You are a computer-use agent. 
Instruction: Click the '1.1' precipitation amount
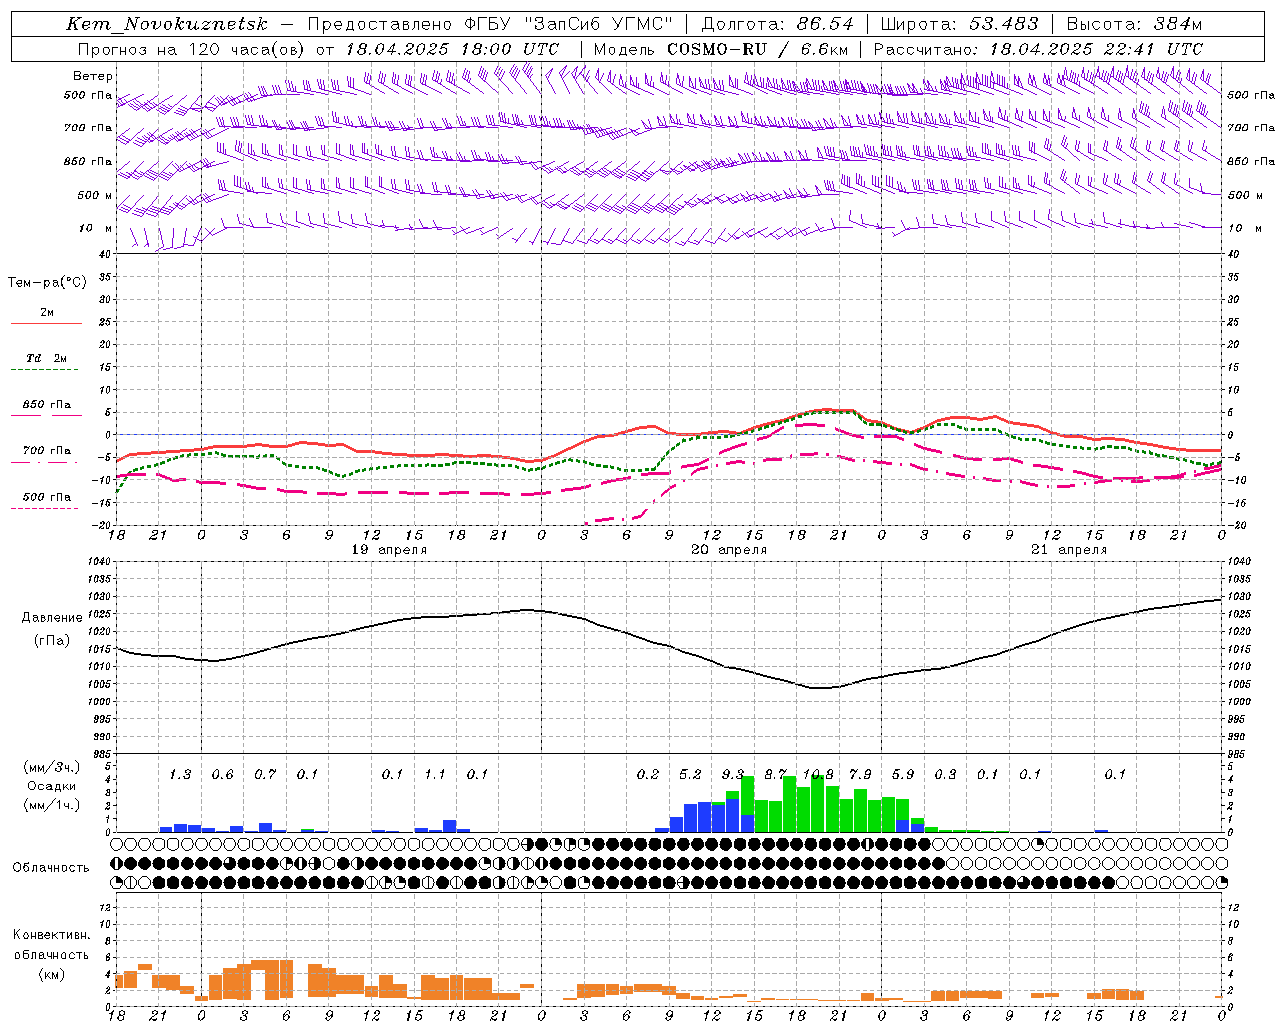click(435, 775)
